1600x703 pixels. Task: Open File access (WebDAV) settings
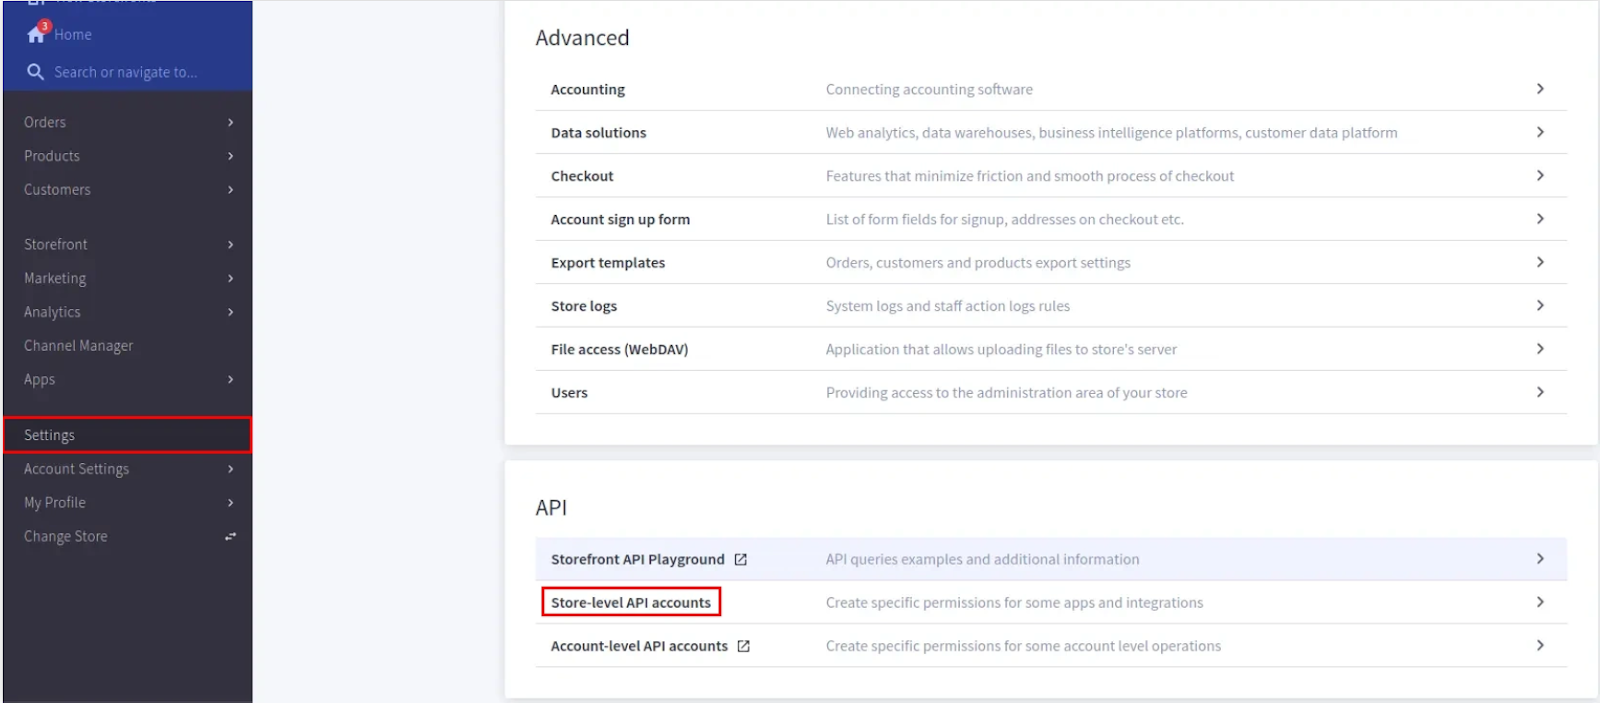[x=619, y=350]
